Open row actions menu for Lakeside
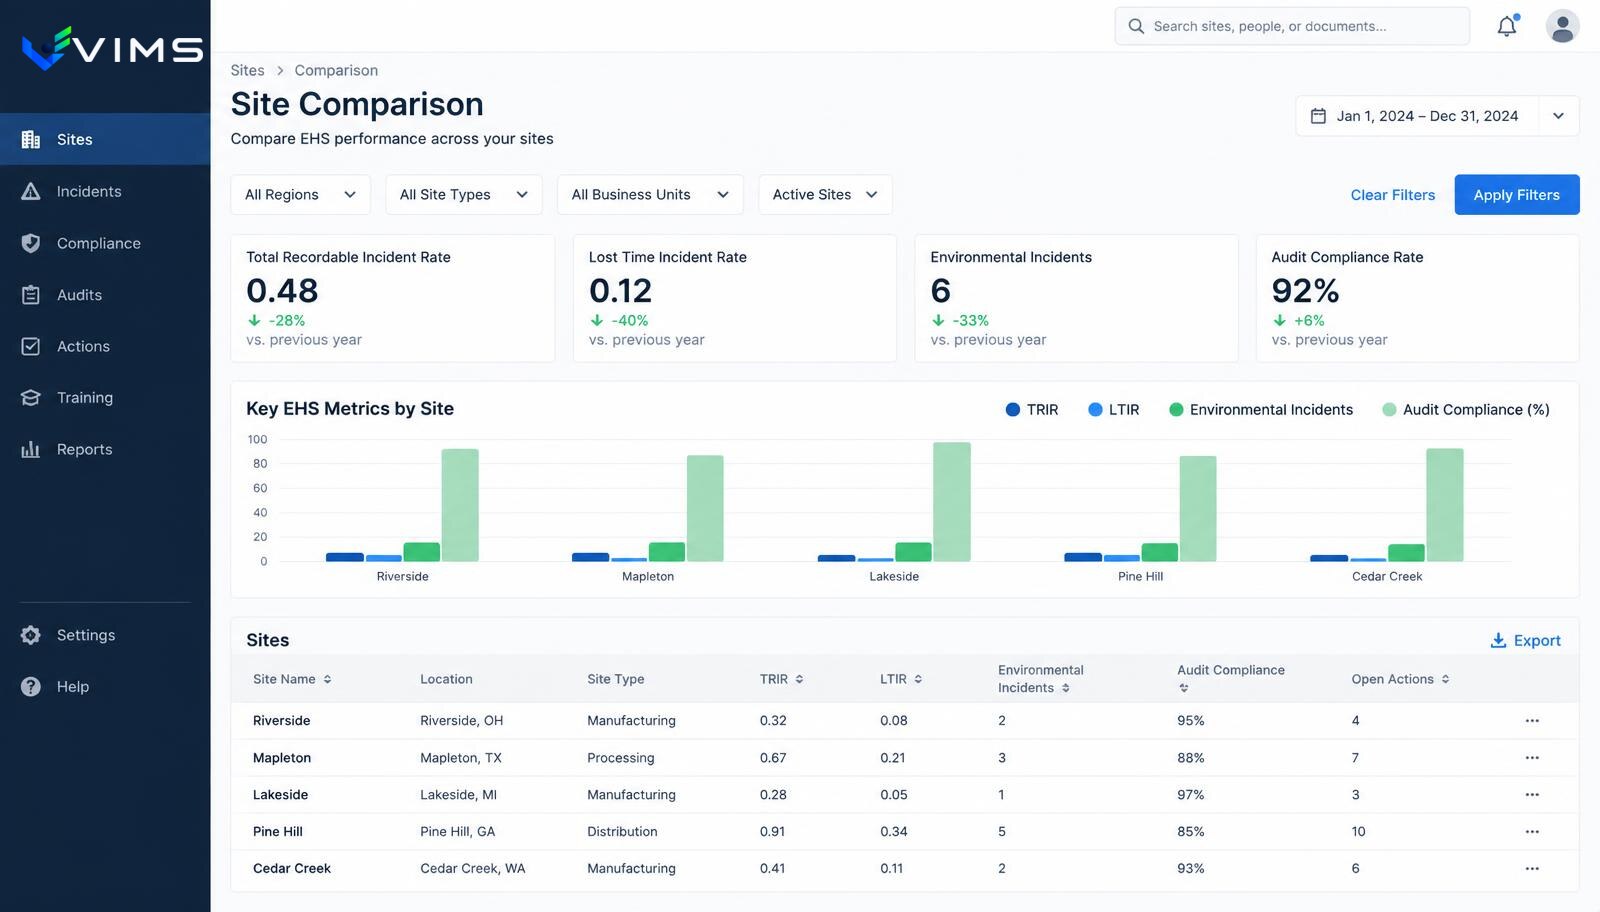 1532,794
